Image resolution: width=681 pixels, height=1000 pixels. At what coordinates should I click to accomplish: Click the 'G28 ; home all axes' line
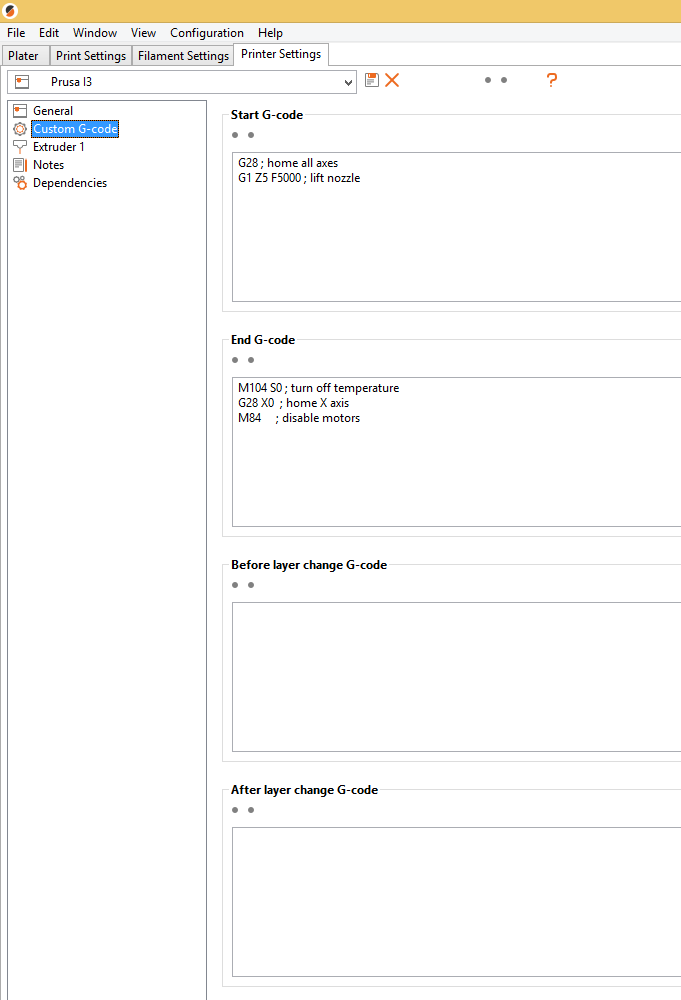(288, 163)
